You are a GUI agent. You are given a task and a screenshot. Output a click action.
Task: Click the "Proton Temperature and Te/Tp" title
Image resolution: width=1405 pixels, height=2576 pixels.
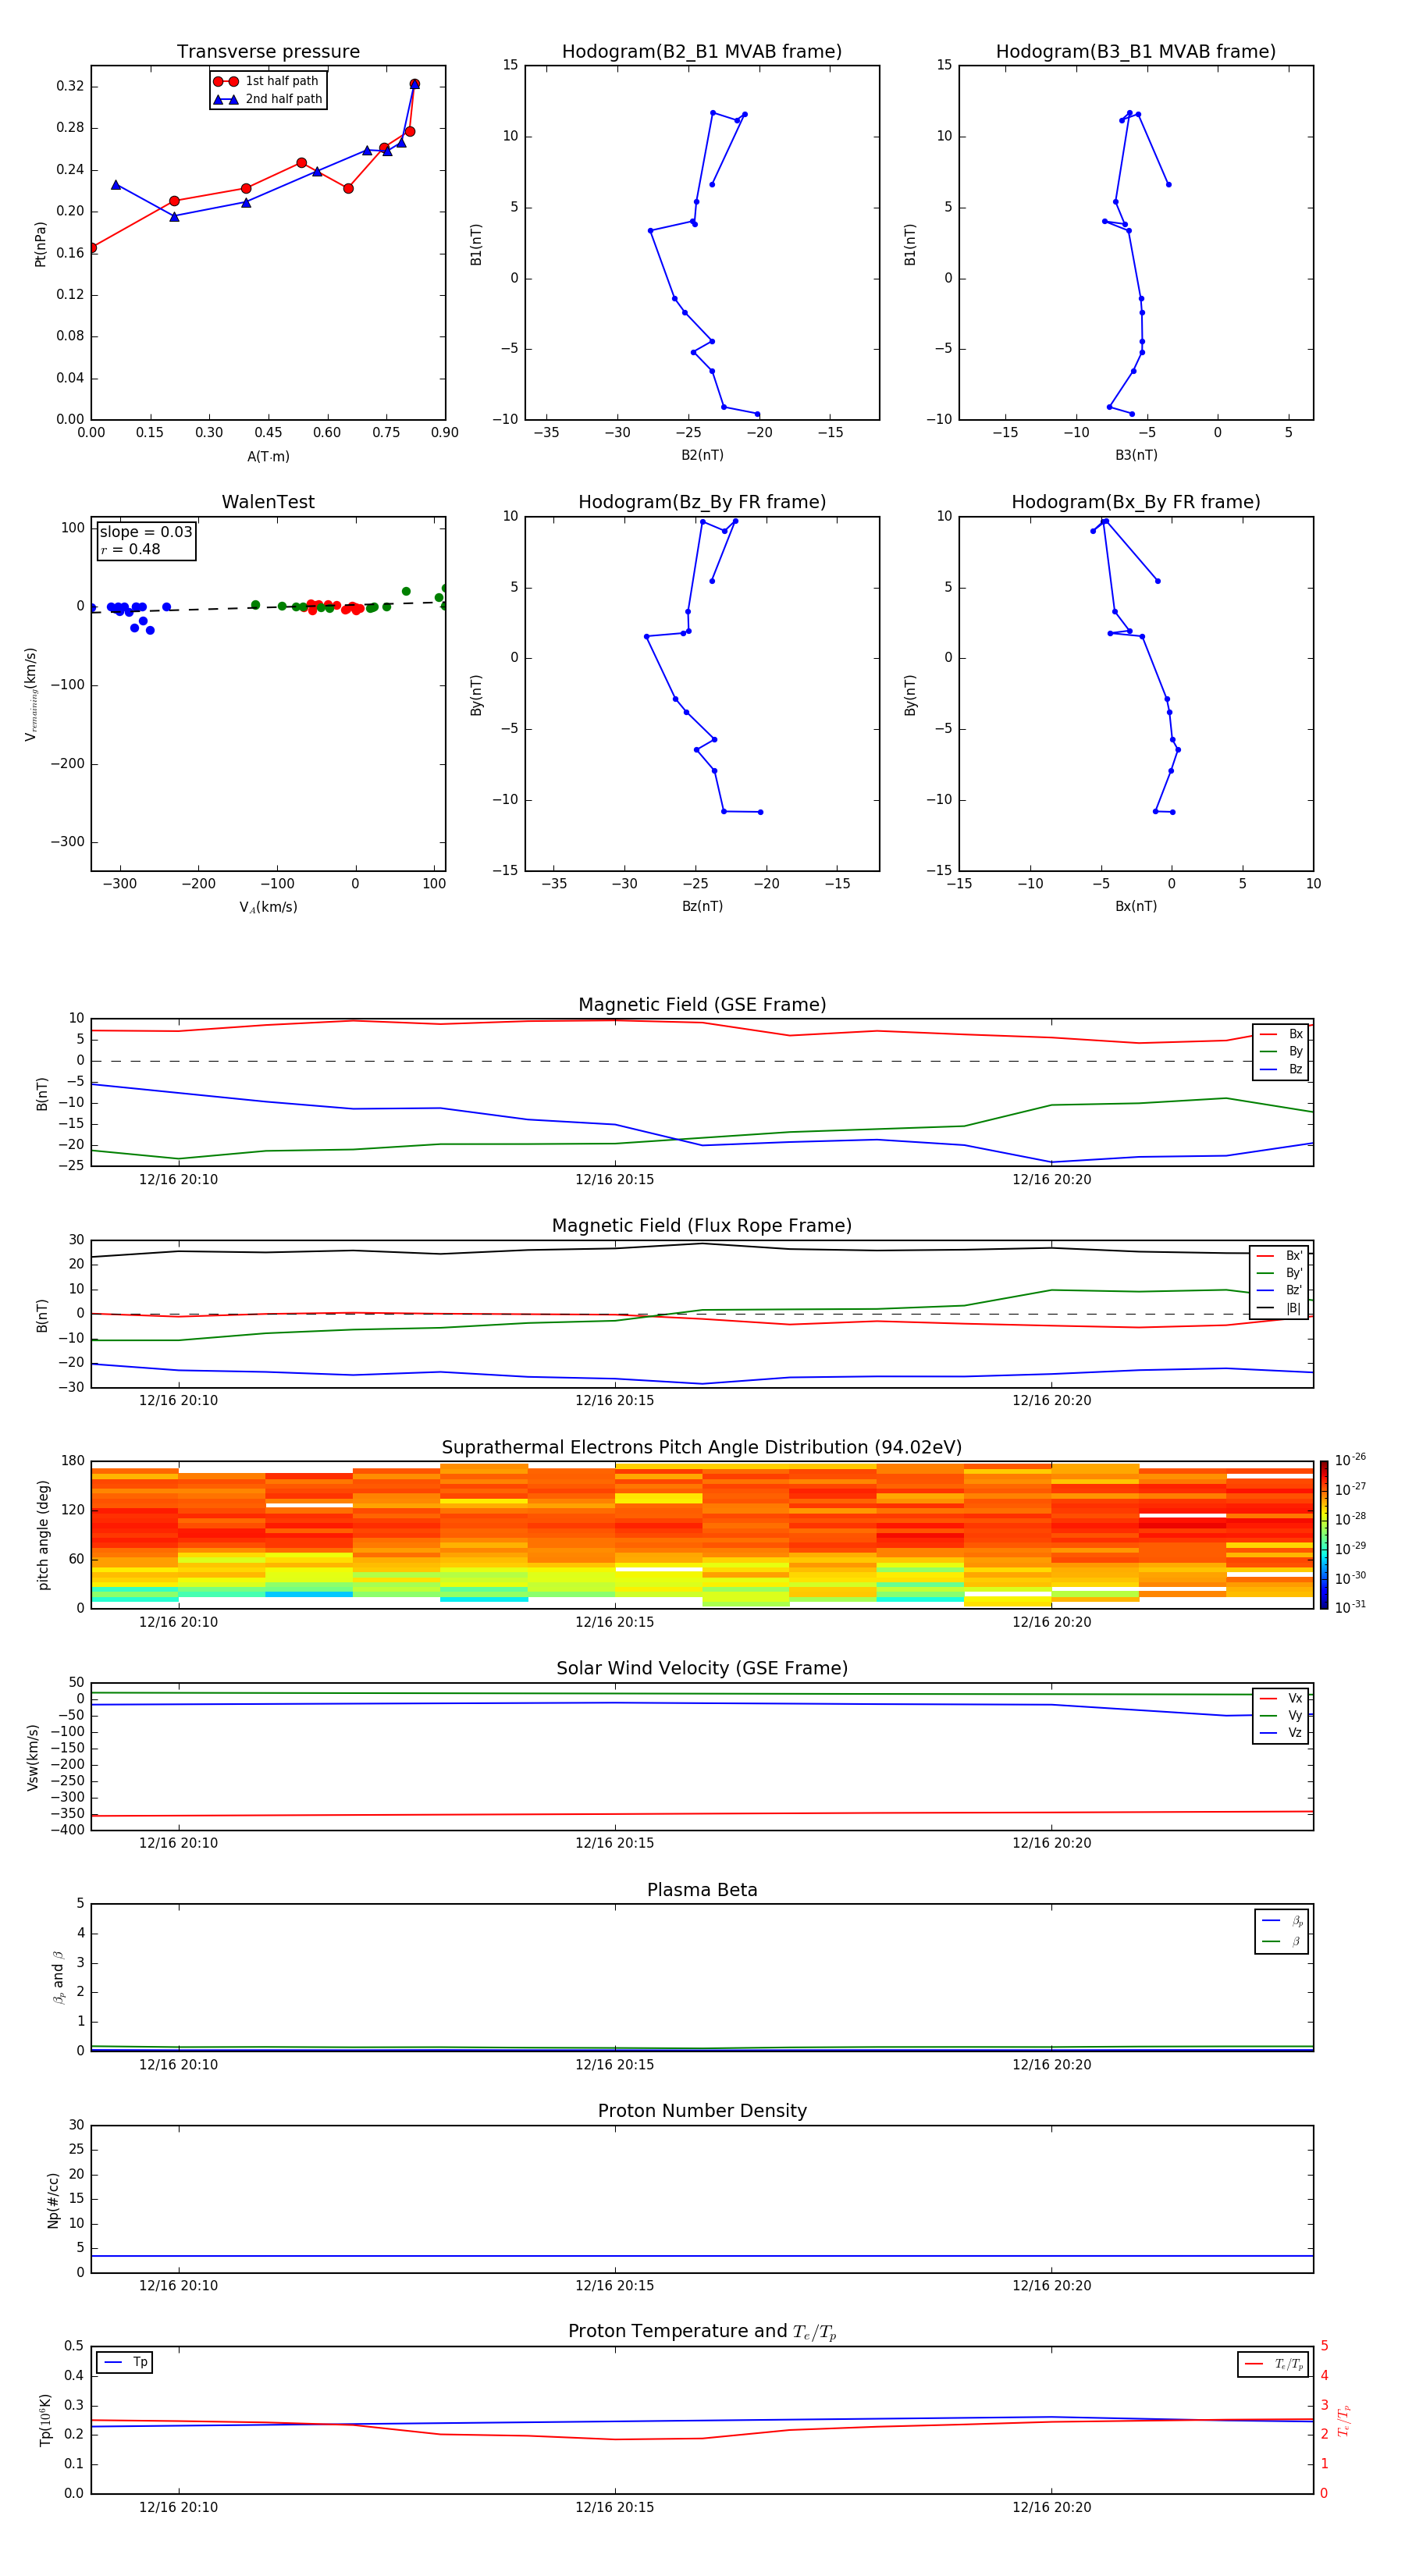[702, 2332]
